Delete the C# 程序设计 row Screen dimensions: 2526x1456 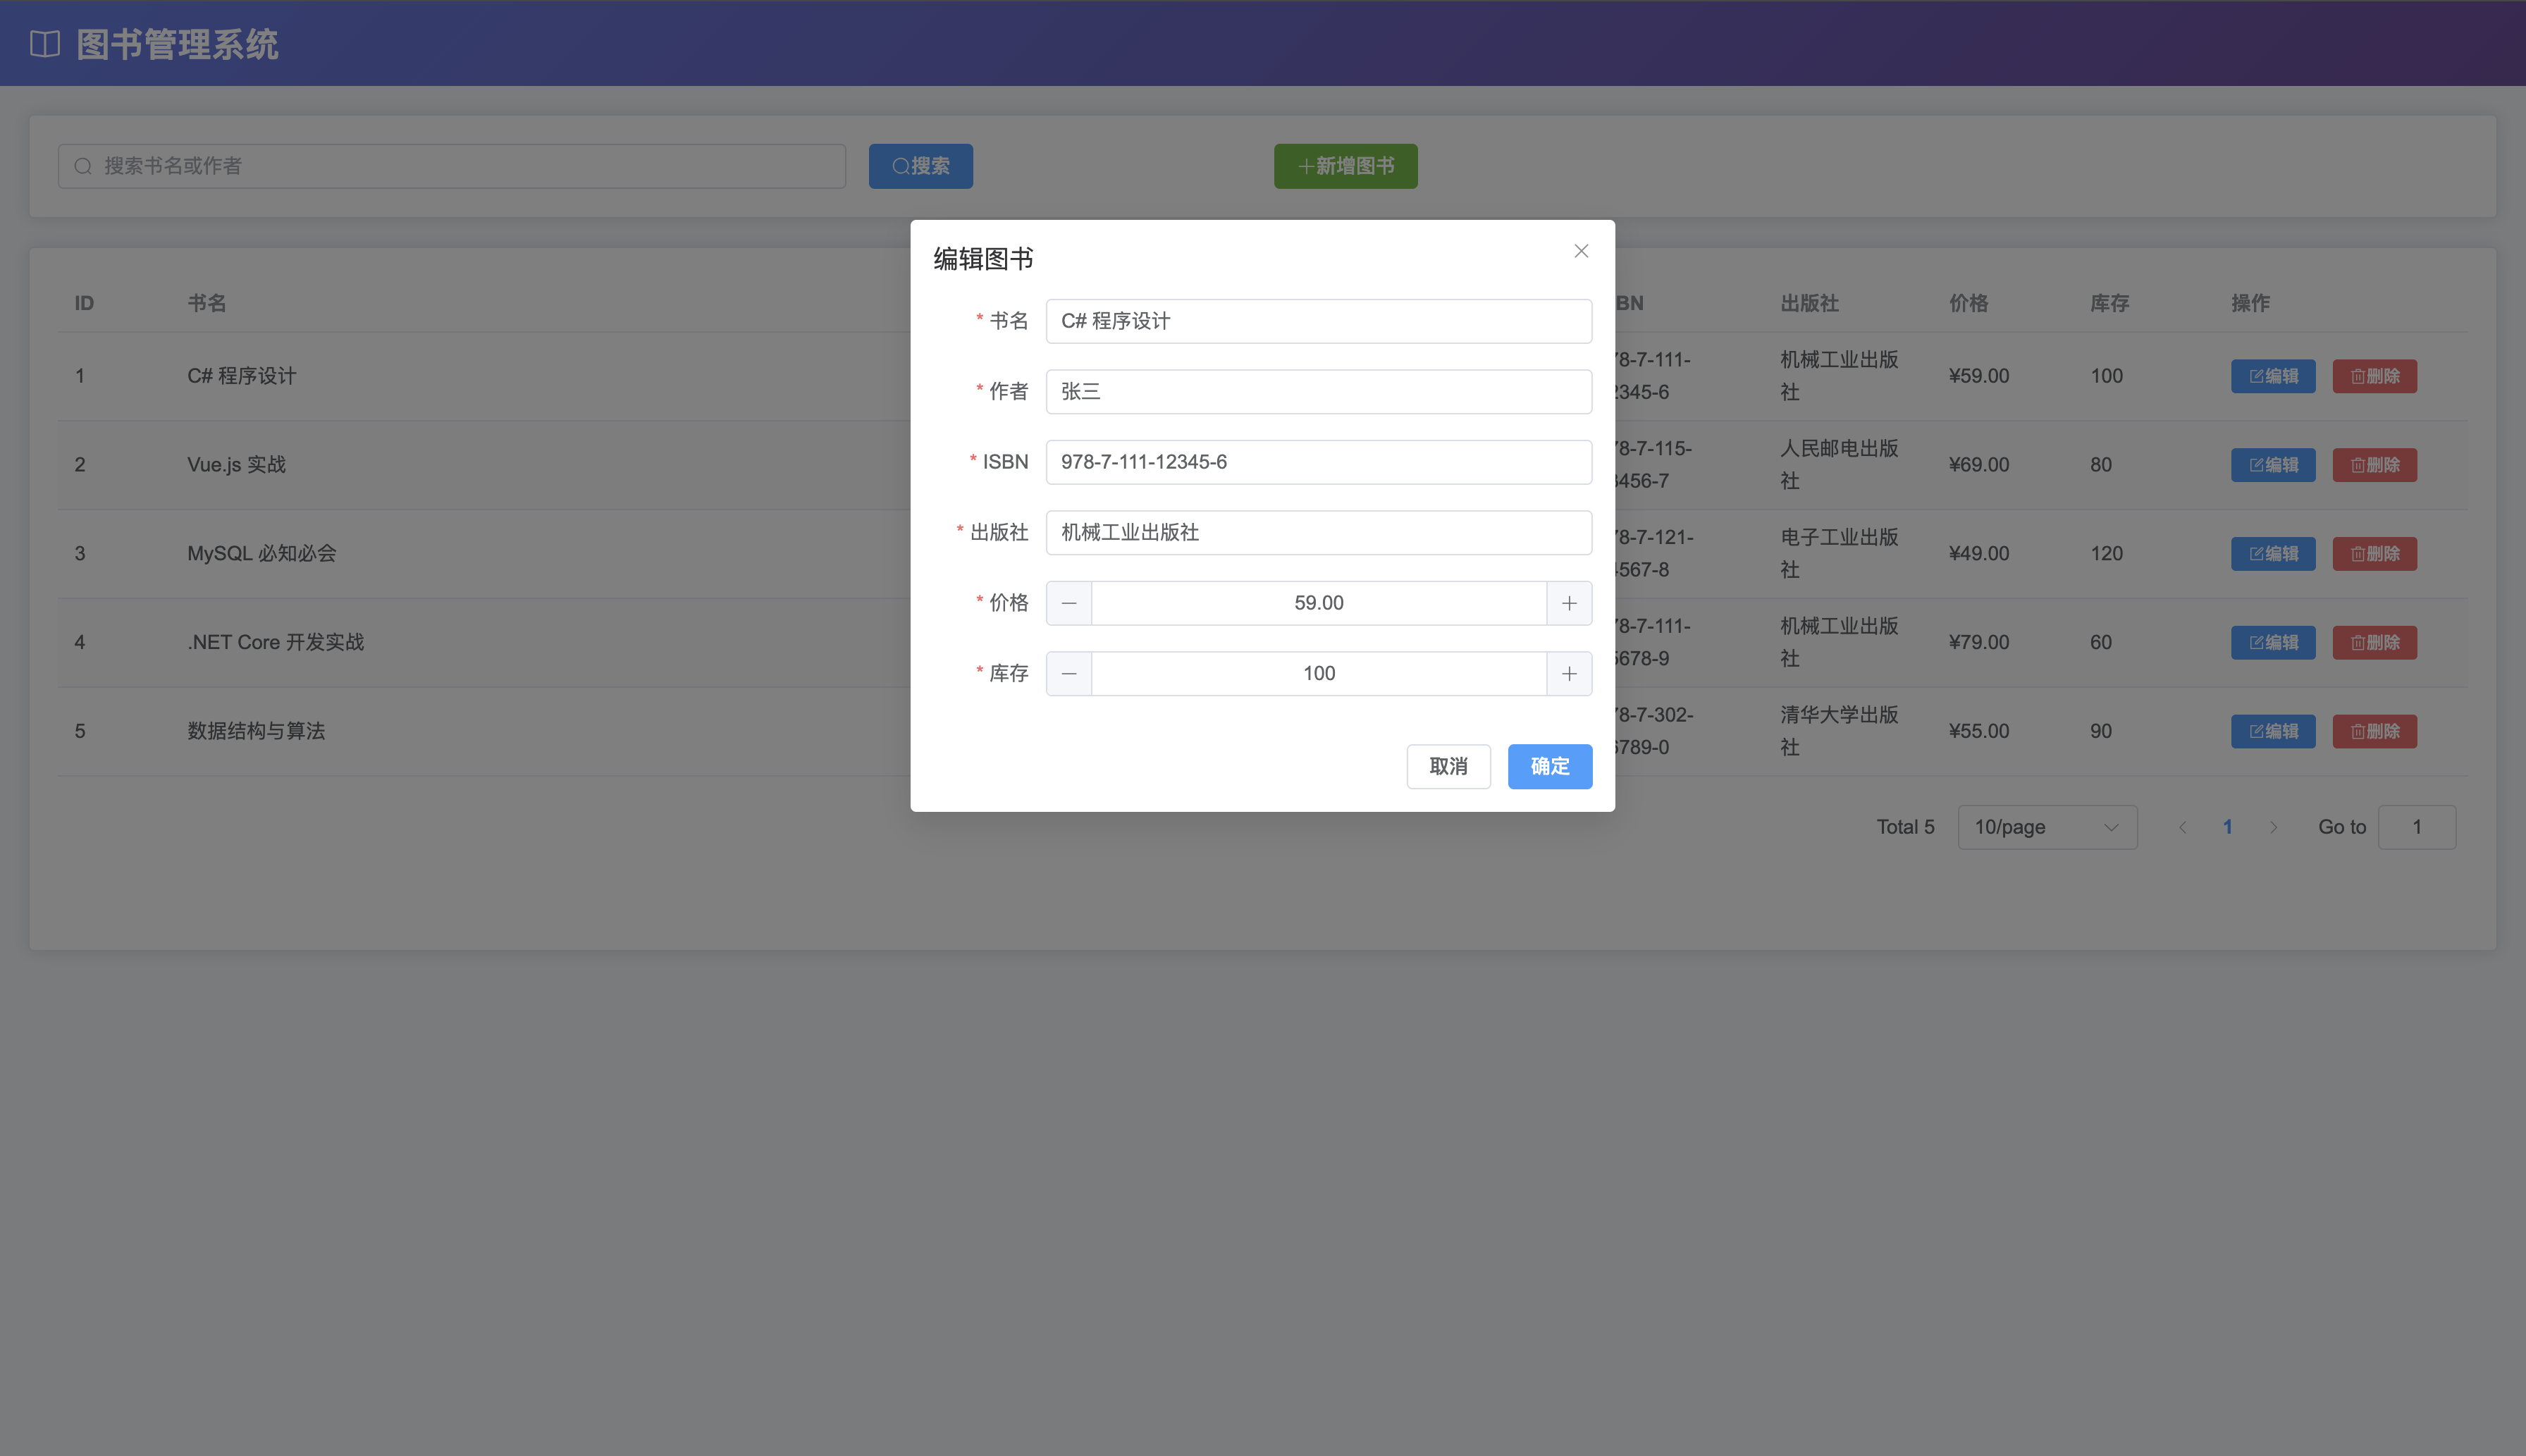pos(2374,376)
